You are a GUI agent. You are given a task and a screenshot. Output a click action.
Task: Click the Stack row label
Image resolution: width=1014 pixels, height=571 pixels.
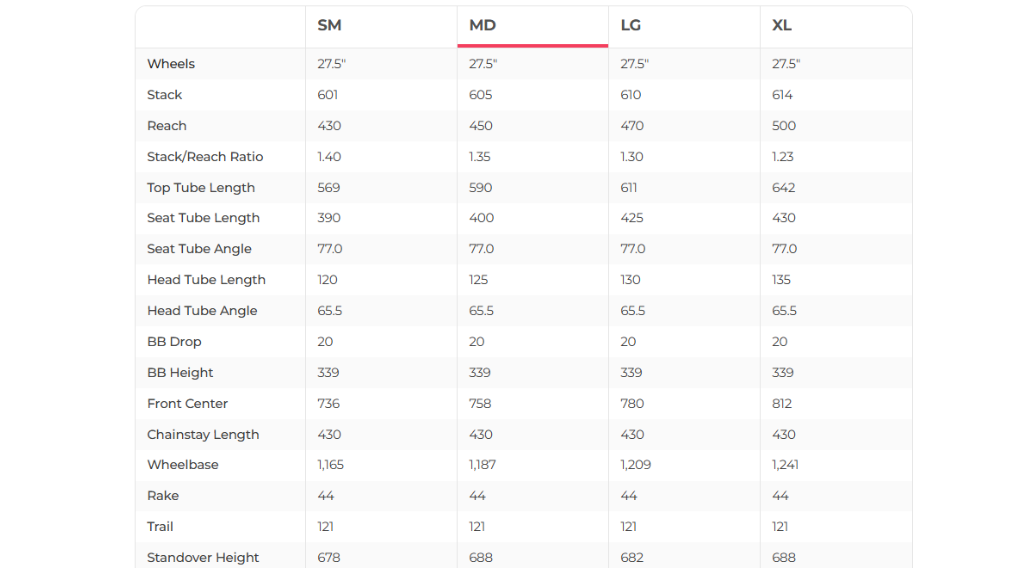[x=165, y=95]
